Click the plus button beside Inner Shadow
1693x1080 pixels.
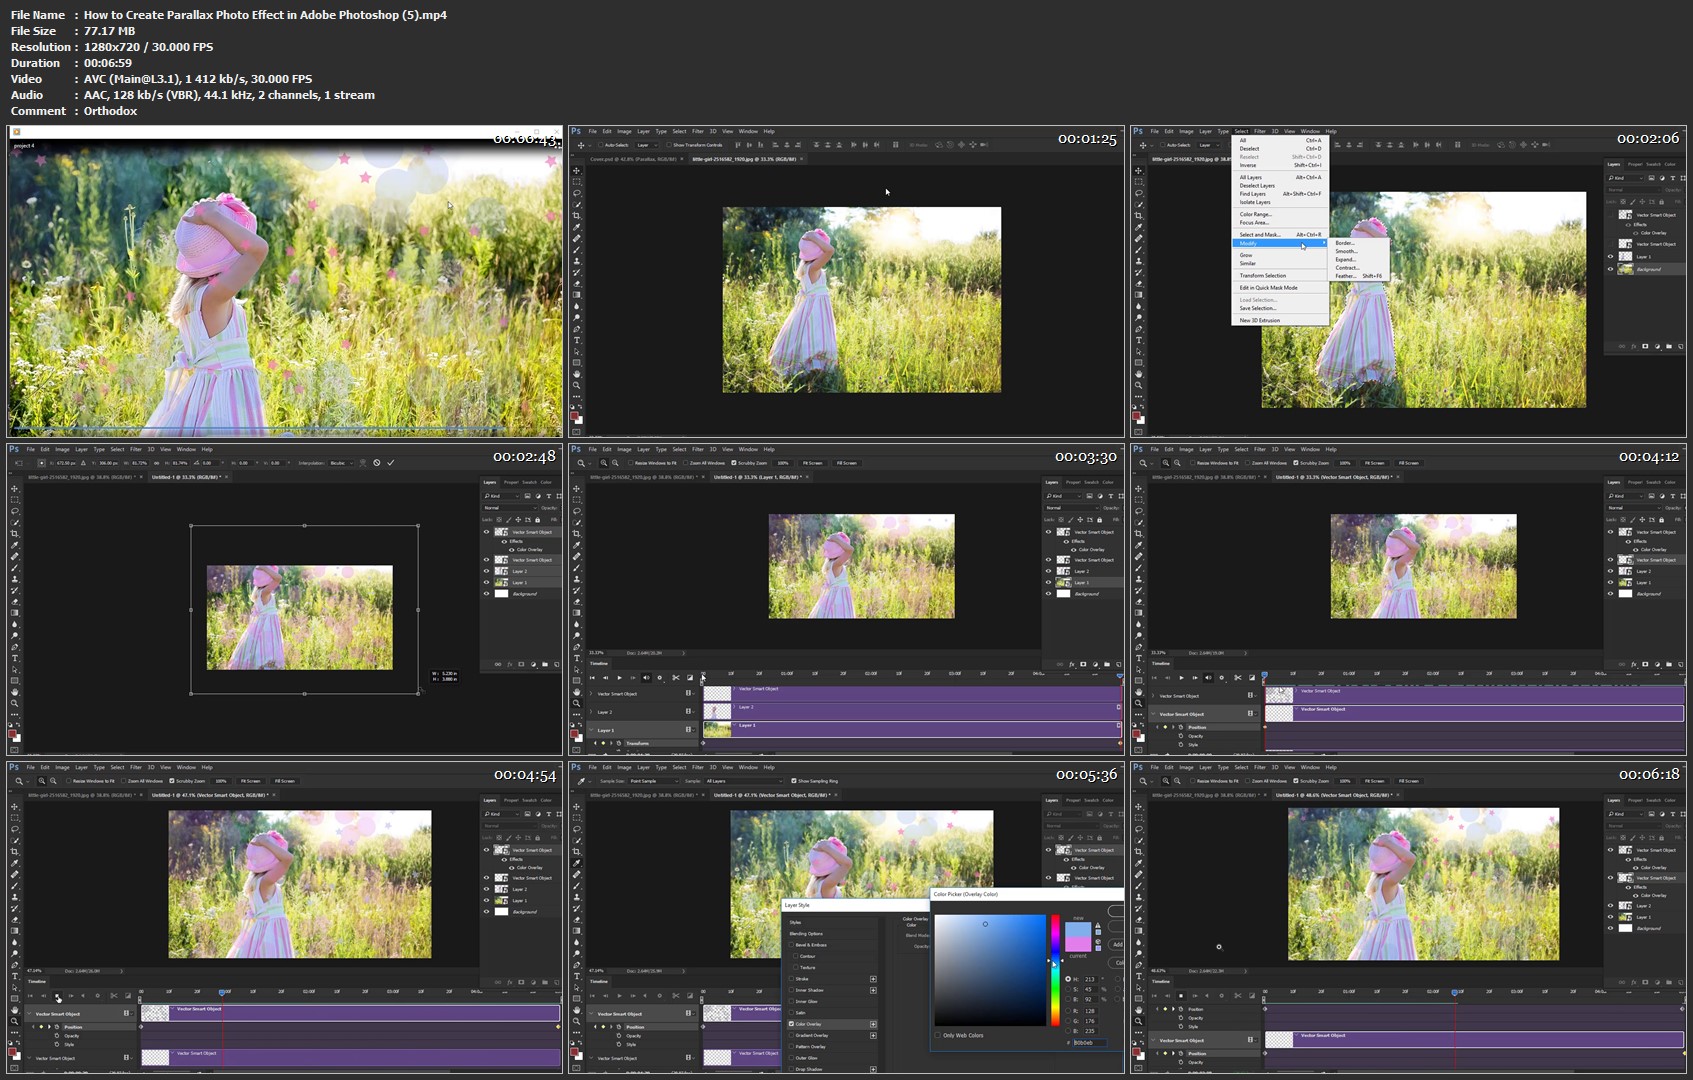pyautogui.click(x=873, y=990)
